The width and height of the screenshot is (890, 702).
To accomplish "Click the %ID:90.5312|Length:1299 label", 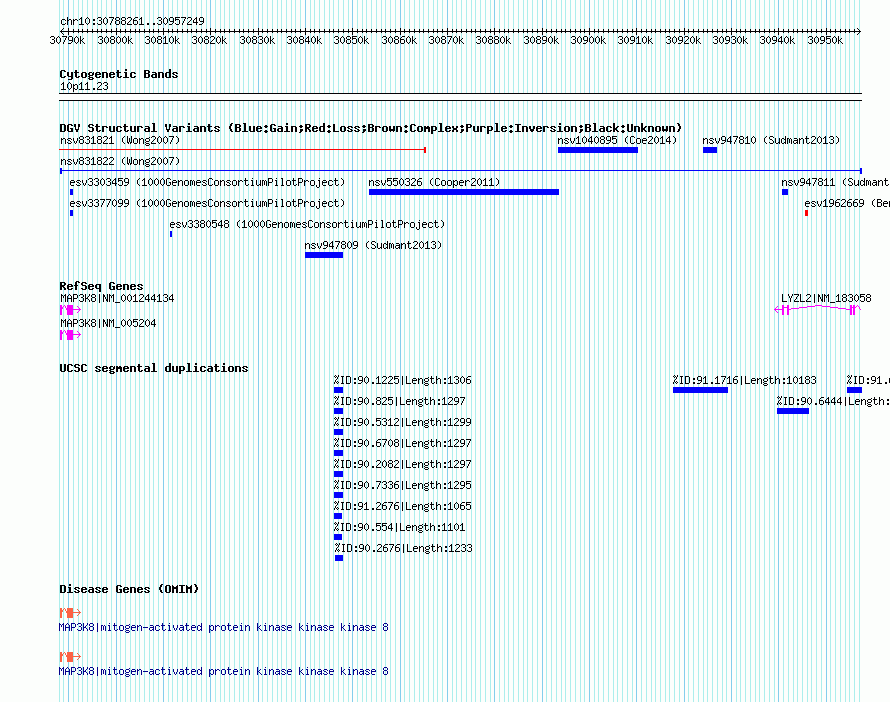I will coord(402,422).
